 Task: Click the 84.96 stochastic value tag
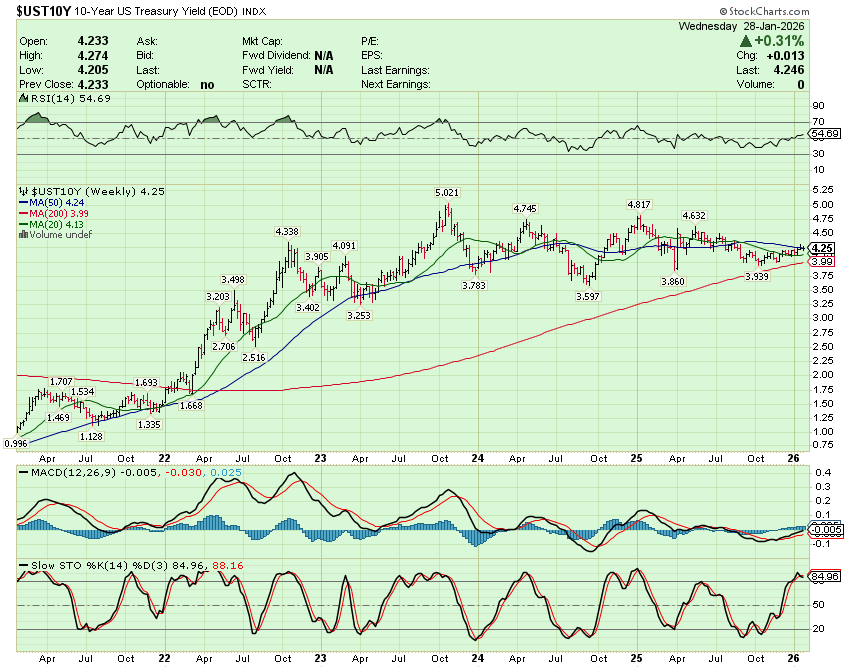click(x=823, y=576)
